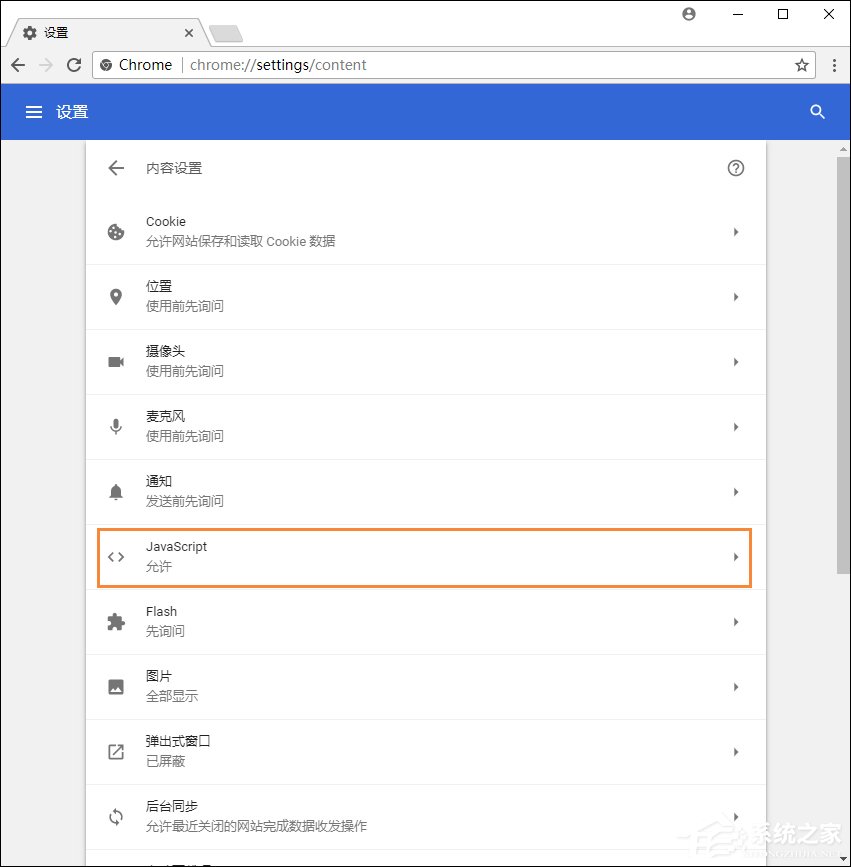Click the Cookie settings icon
The height and width of the screenshot is (867, 851).
(x=115, y=231)
